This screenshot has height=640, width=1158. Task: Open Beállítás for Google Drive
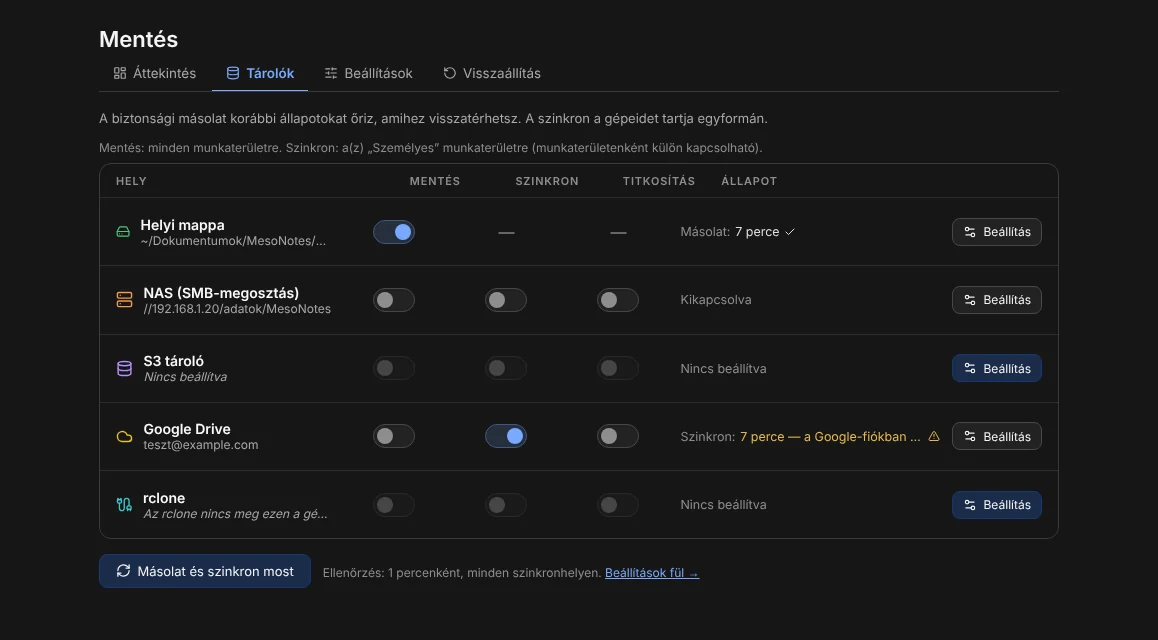point(997,436)
